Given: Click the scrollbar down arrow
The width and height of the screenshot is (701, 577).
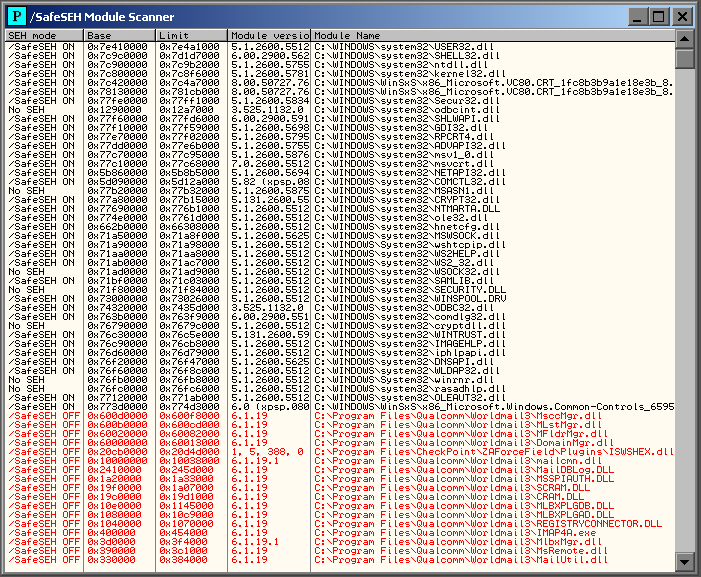Looking at the screenshot, I should [x=684, y=562].
